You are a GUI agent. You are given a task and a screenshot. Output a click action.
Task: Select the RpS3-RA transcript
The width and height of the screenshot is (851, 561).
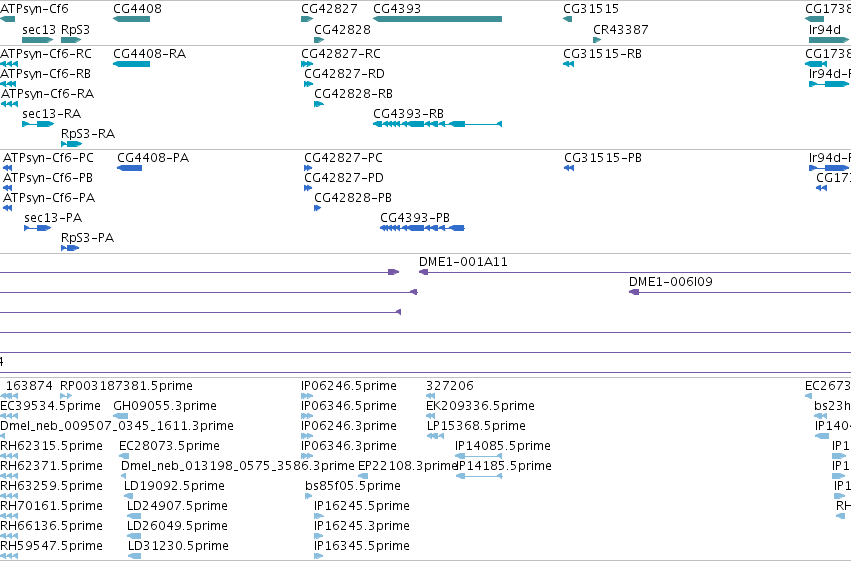pos(72,144)
